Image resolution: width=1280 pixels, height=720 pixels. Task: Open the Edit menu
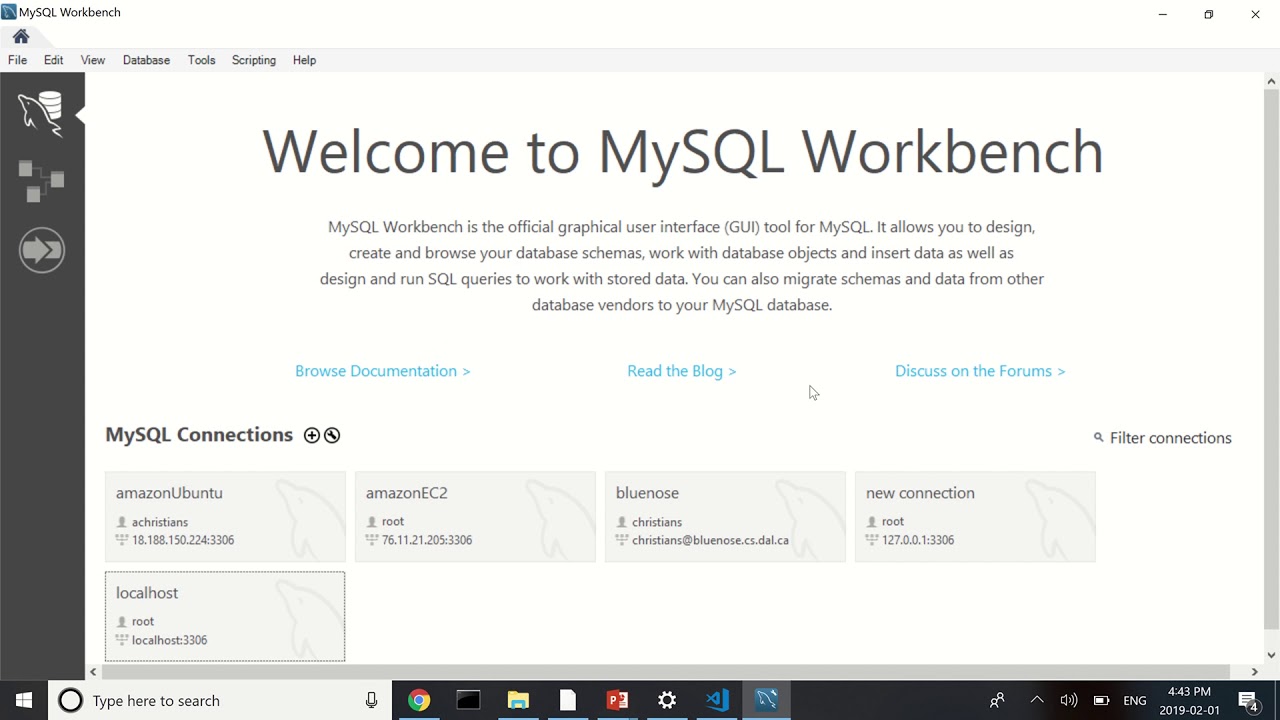(x=53, y=60)
